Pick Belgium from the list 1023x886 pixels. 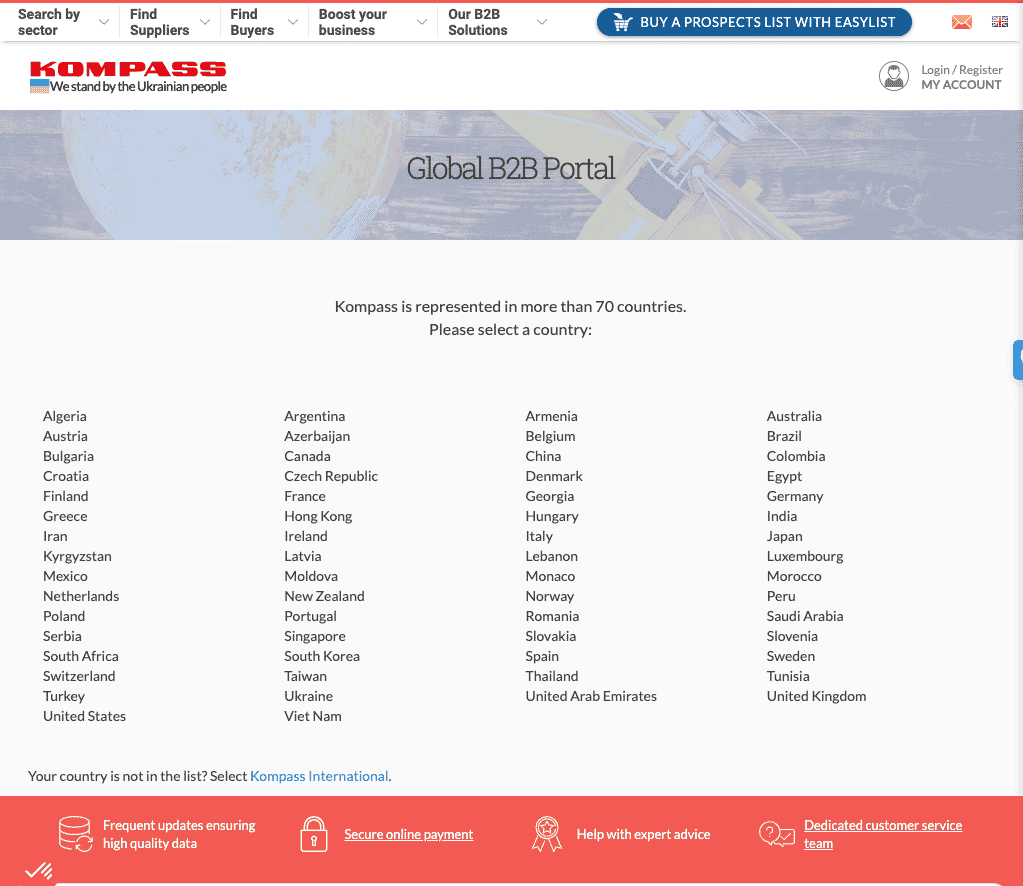(x=550, y=436)
